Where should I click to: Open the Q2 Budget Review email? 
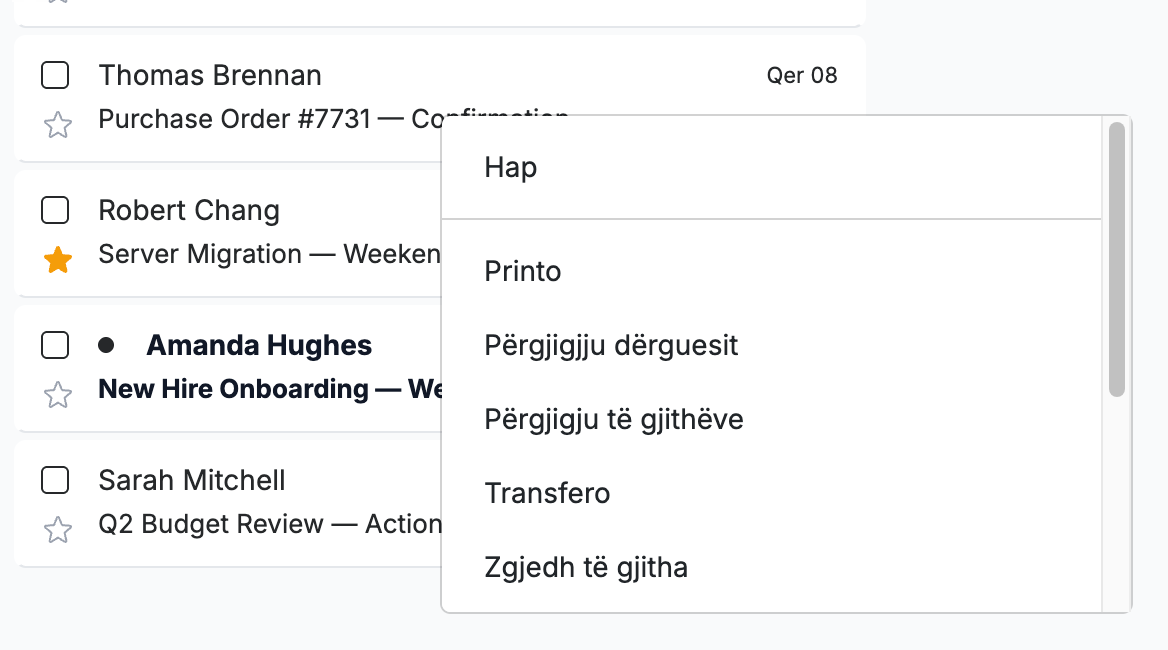(270, 524)
